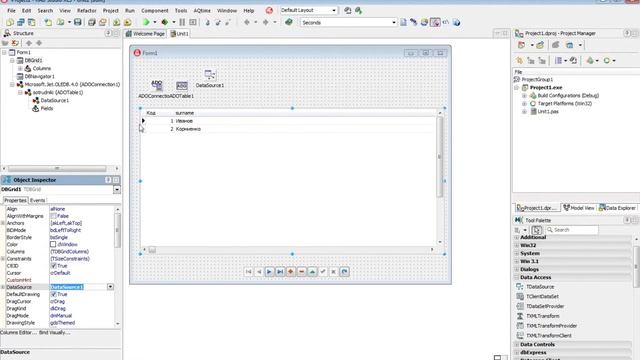
Task: Click TDataSource icon in Tool Palette
Action: [x=520, y=287]
